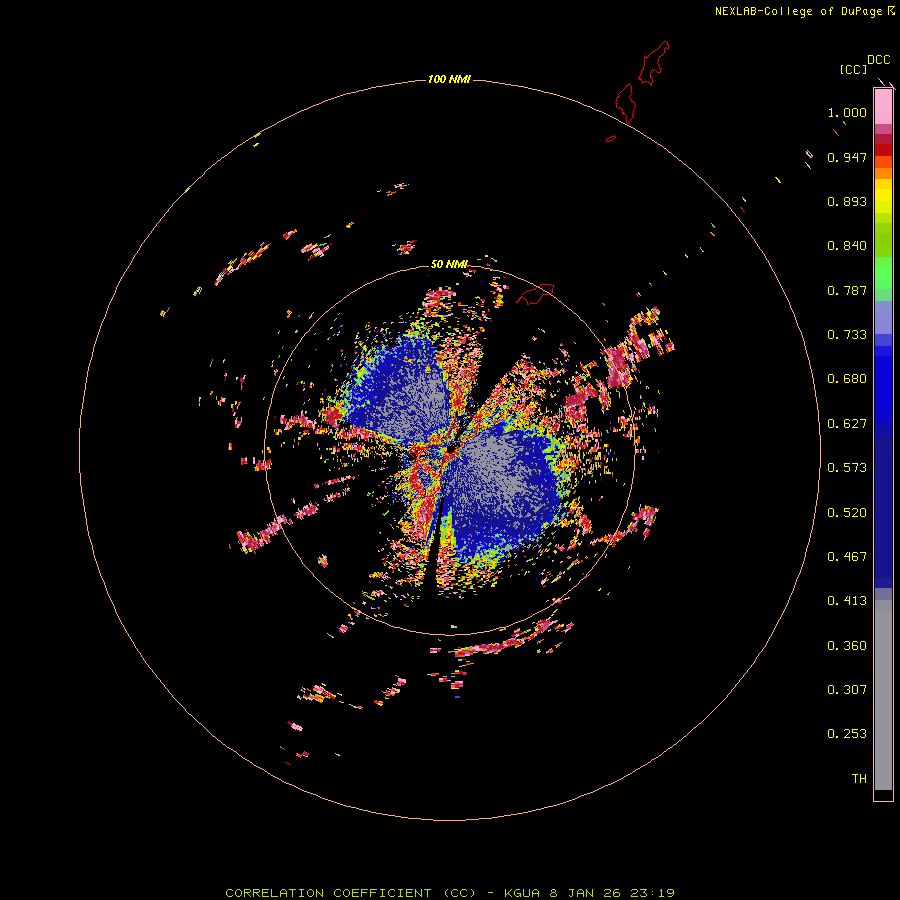Click the 0.360 scale value
The height and width of the screenshot is (900, 900).
847,646
